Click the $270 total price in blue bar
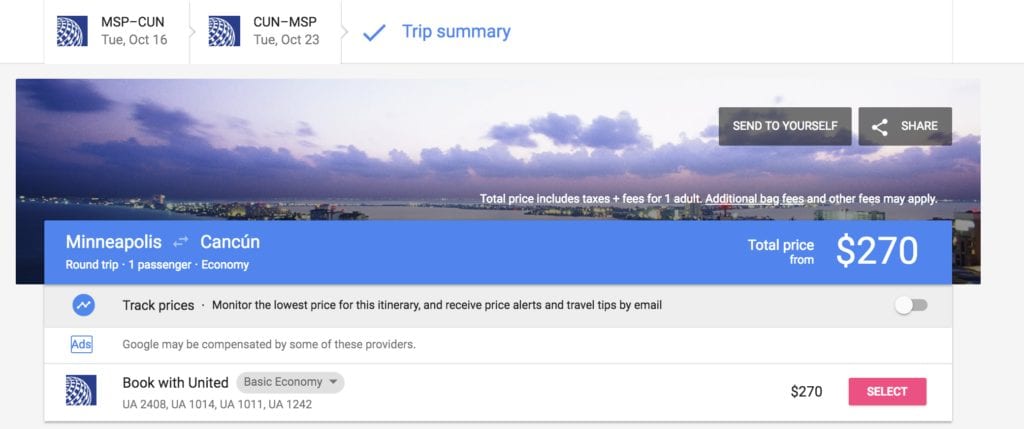This screenshot has width=1024, height=429. click(x=877, y=251)
